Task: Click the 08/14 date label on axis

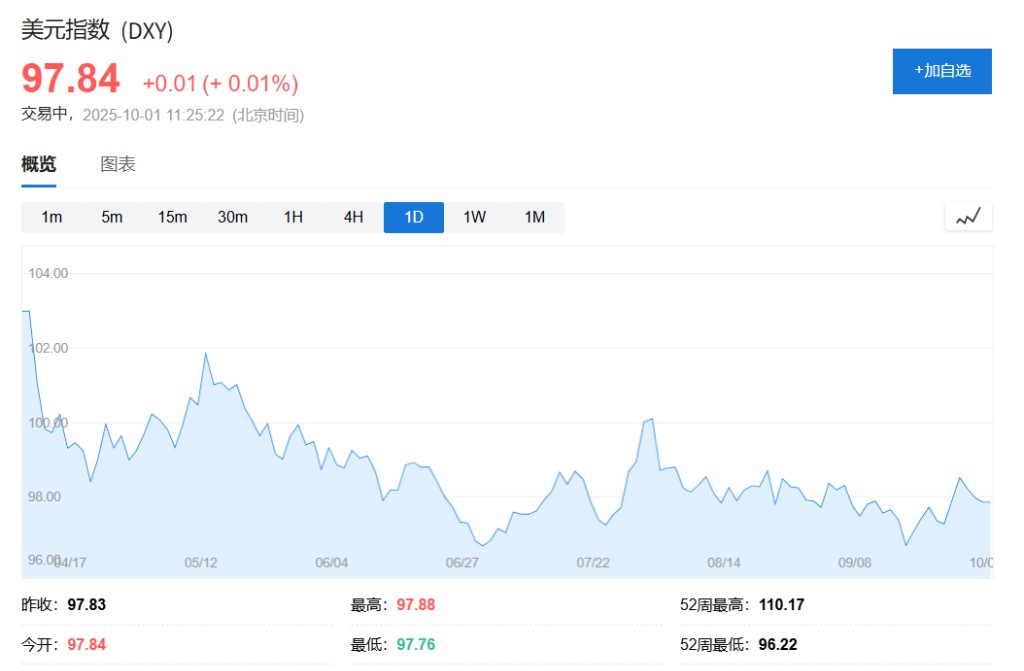Action: 724,563
